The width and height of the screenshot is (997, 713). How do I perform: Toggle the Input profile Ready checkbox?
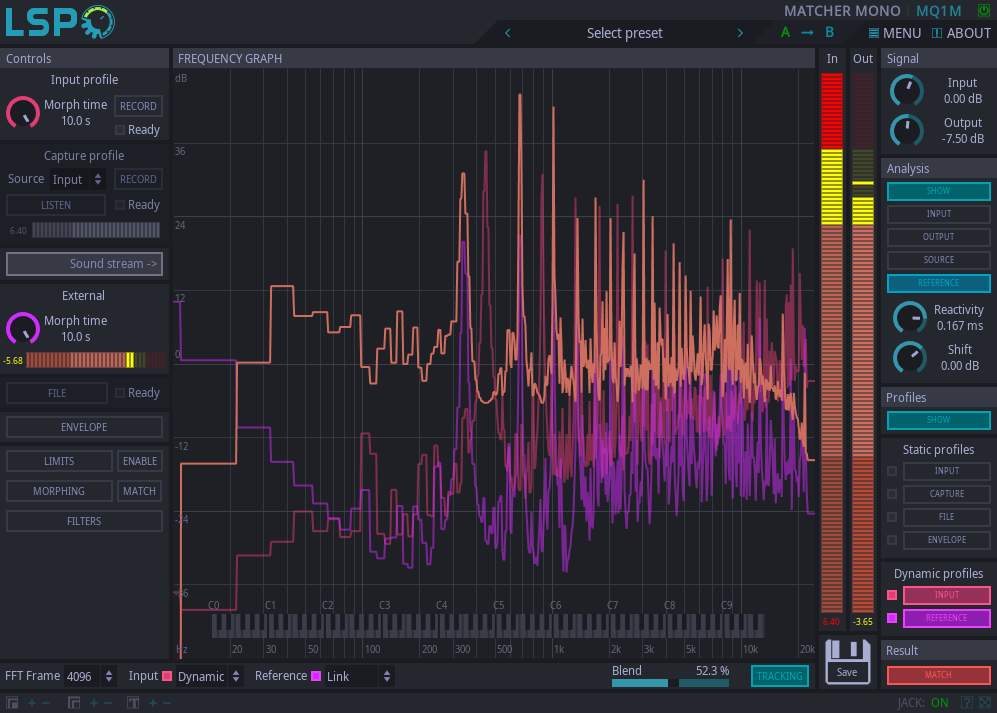120,130
